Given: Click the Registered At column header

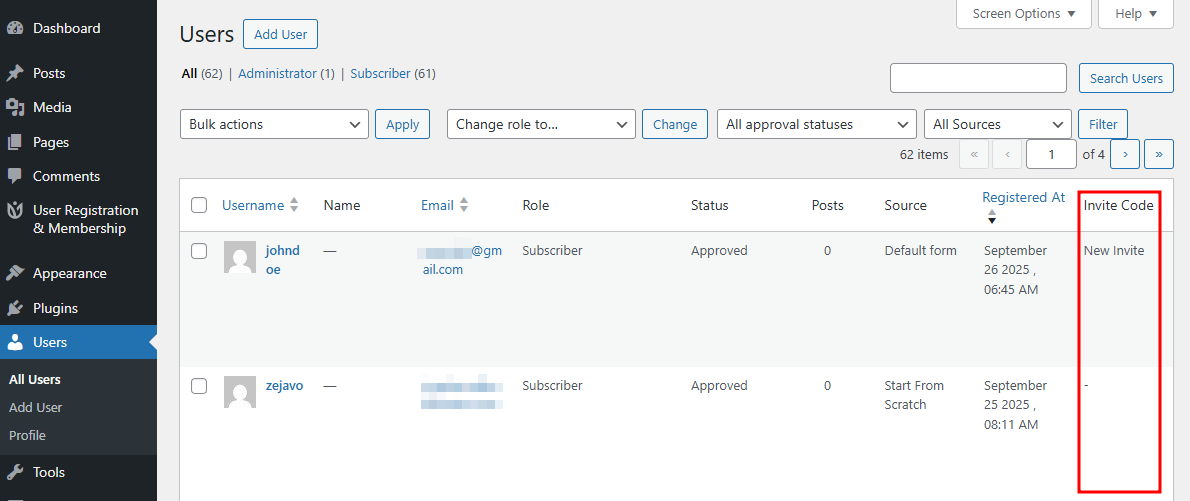Looking at the screenshot, I should point(1024,197).
